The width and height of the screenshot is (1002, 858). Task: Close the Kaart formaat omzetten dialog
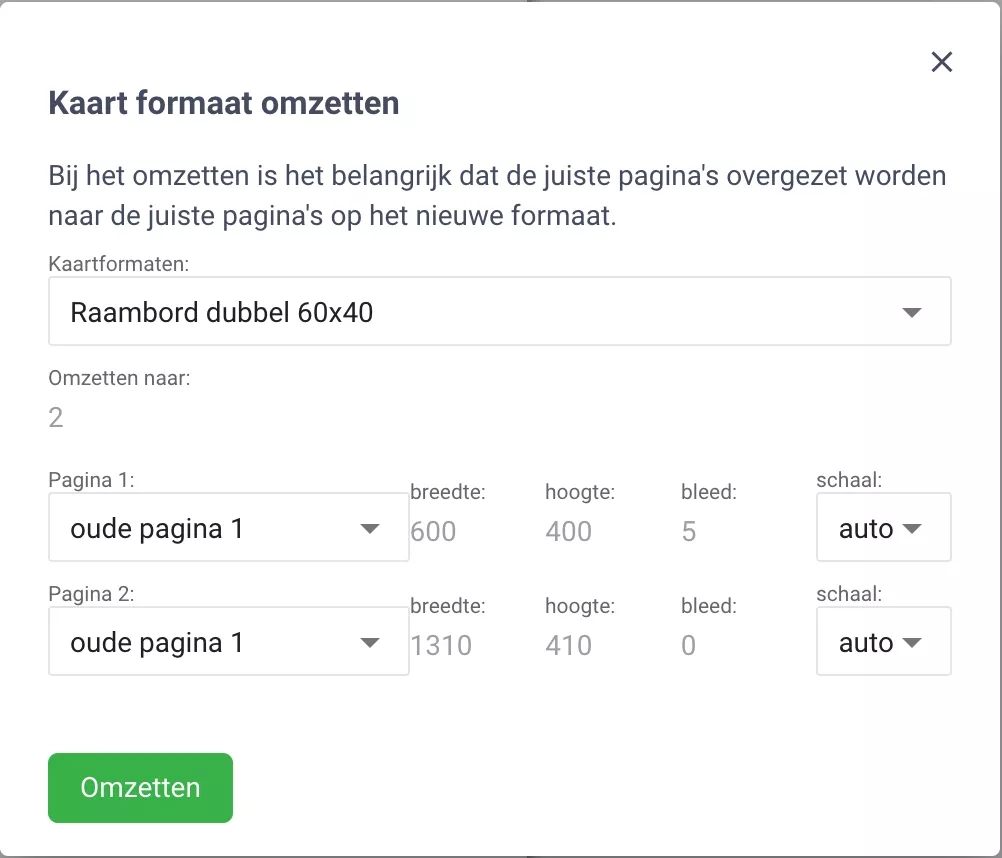tap(941, 62)
